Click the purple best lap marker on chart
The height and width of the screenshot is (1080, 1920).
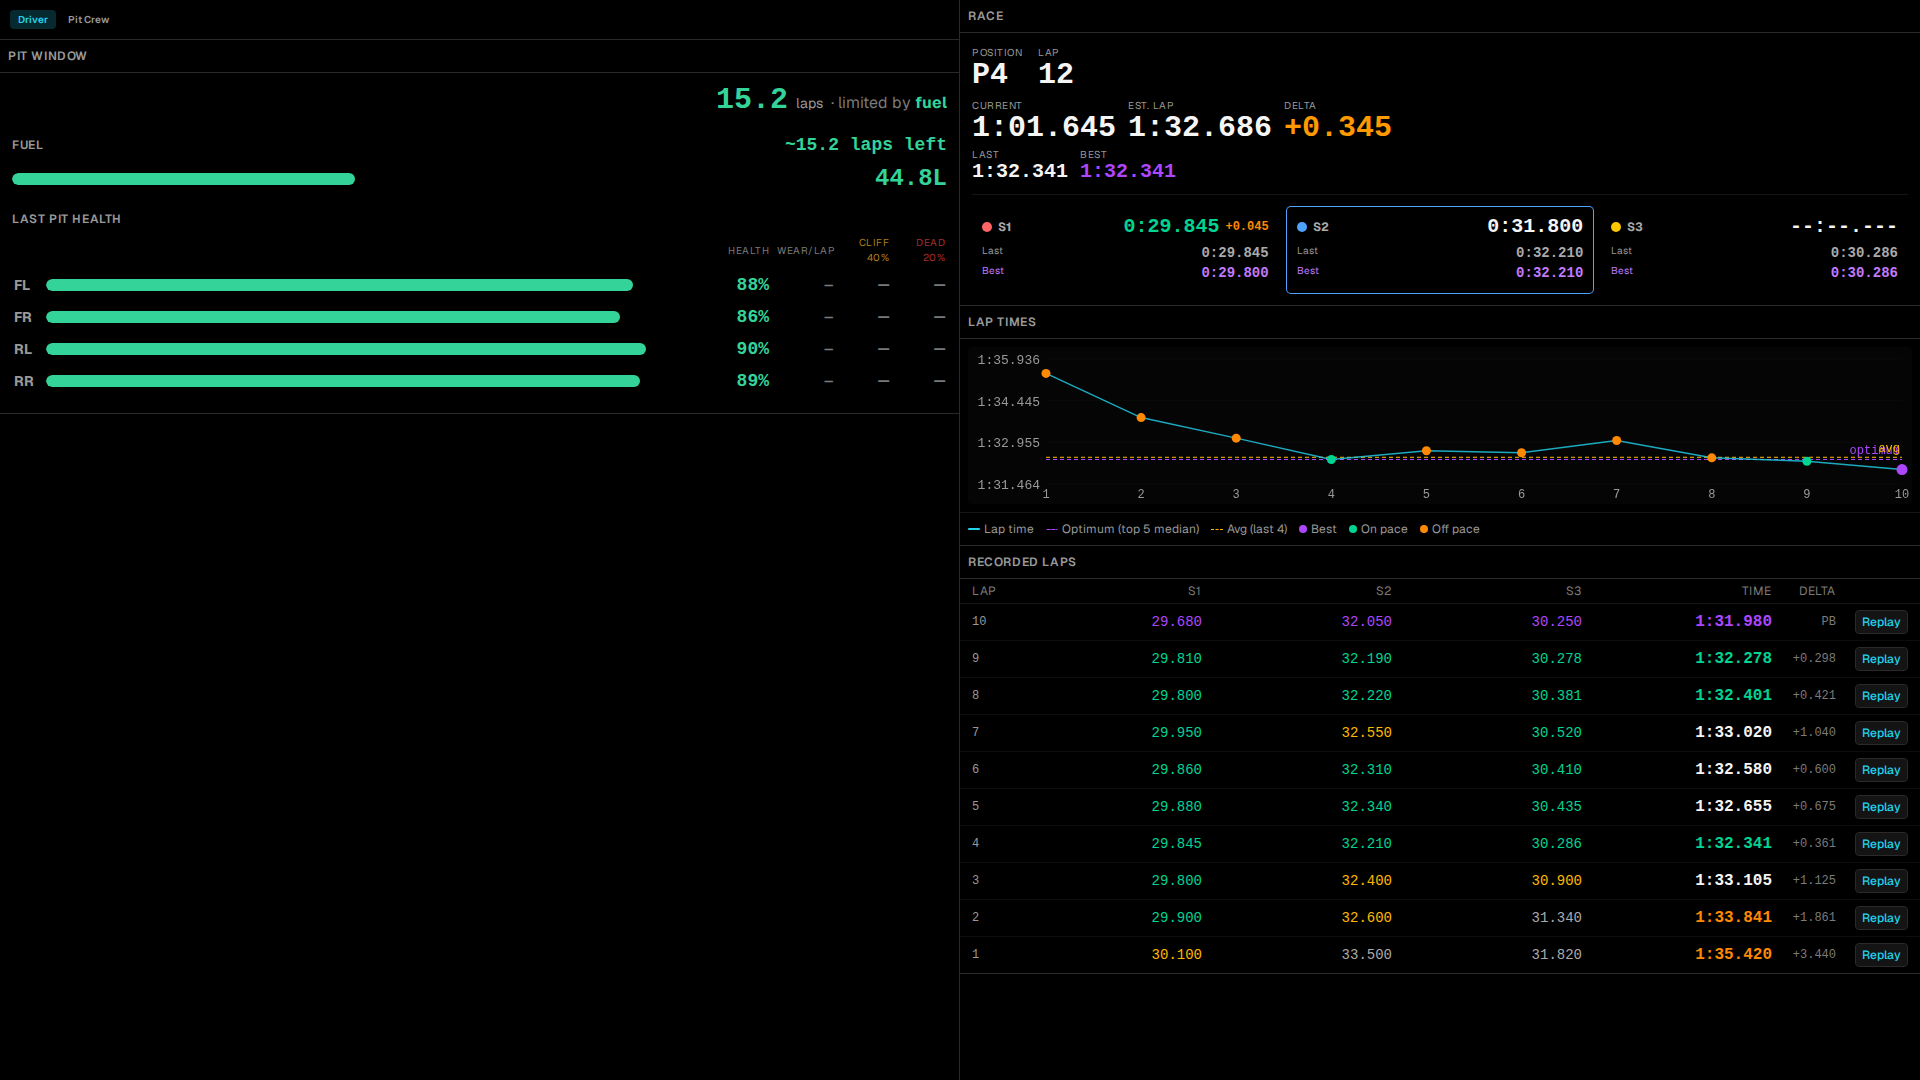pyautogui.click(x=1901, y=470)
